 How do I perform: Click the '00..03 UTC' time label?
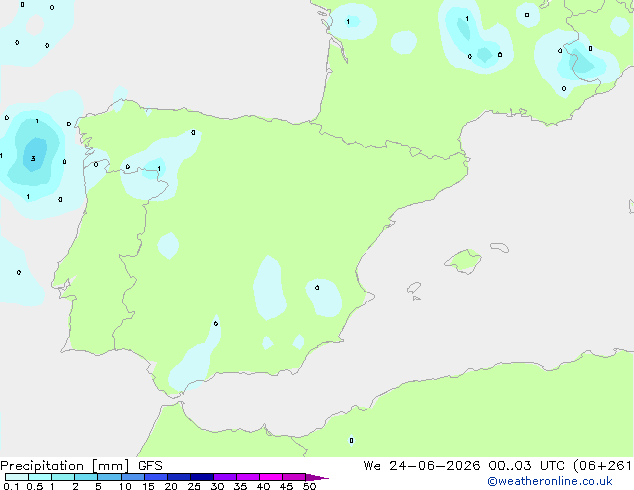[526, 466]
